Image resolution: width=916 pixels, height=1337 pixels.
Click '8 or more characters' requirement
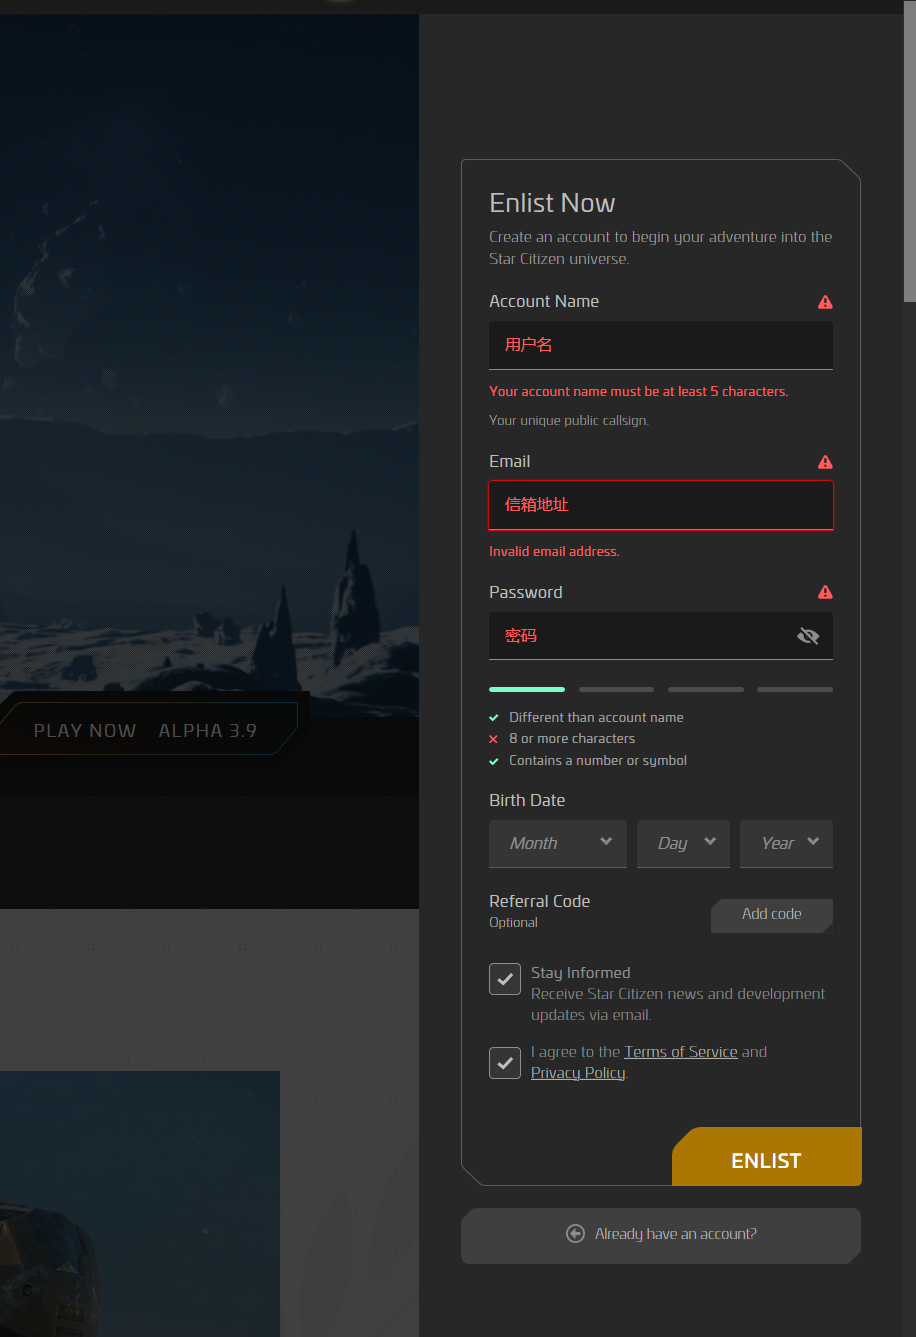click(x=572, y=739)
